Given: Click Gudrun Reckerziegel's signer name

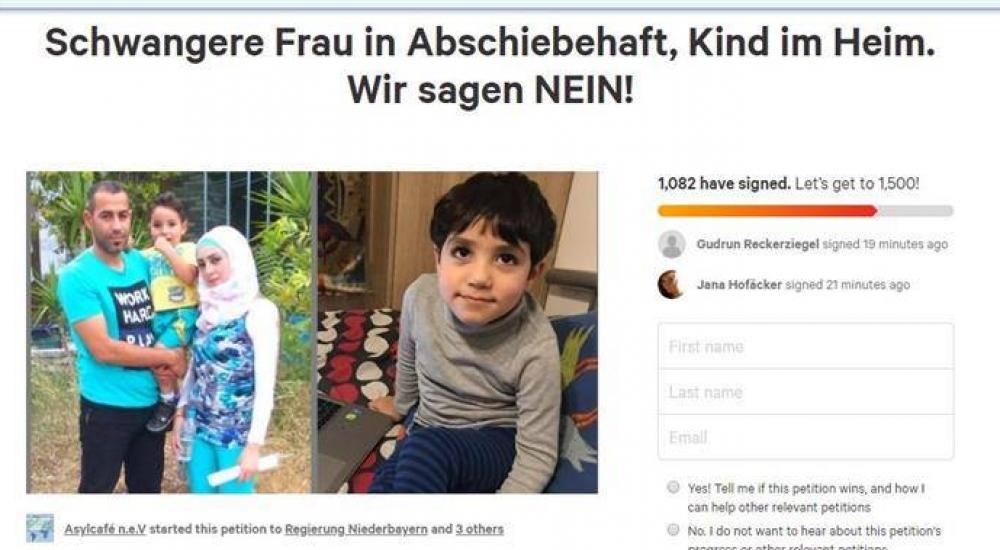Looking at the screenshot, I should coord(757,244).
